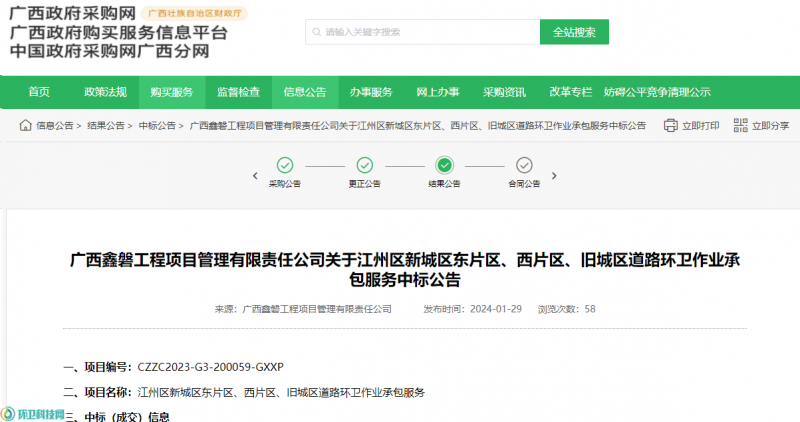The height and width of the screenshot is (422, 800).
Task: Go to next step with right chevron
Action: 554,176
